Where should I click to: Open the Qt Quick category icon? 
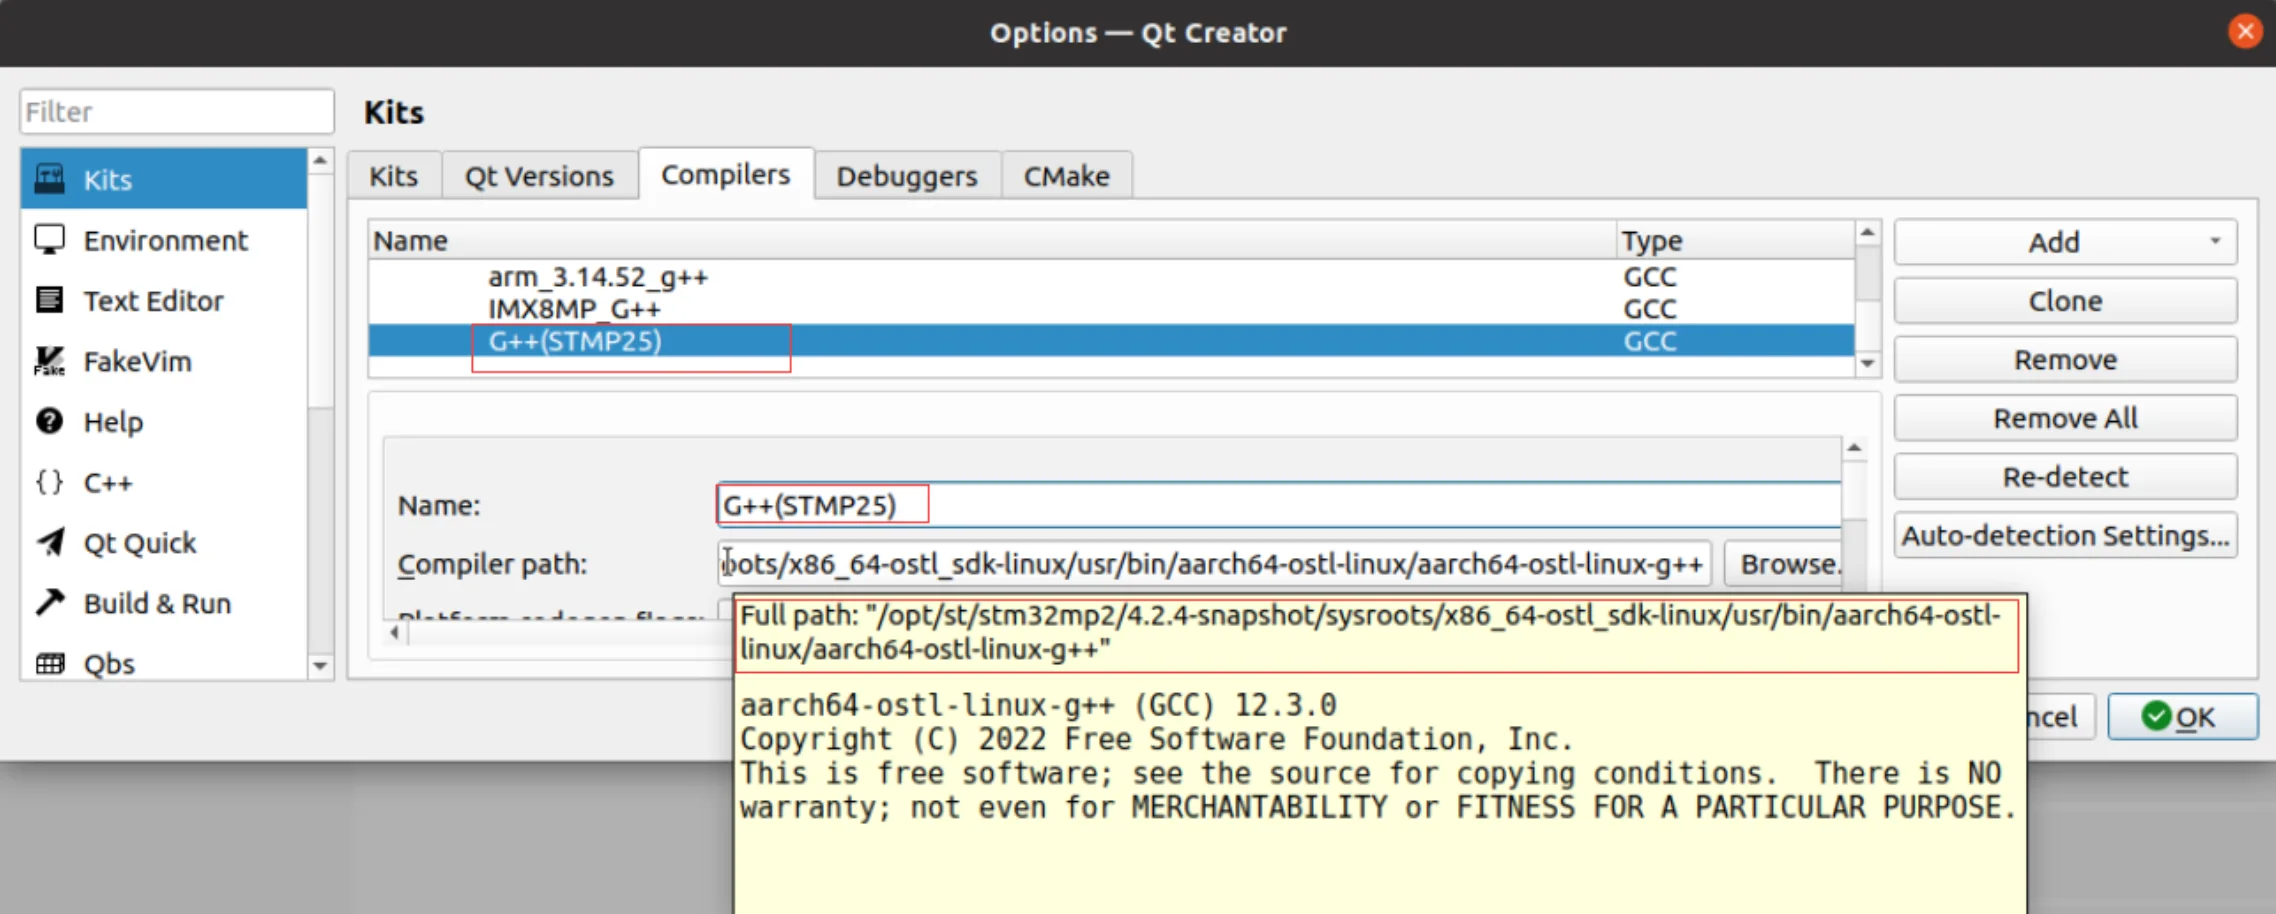(49, 542)
